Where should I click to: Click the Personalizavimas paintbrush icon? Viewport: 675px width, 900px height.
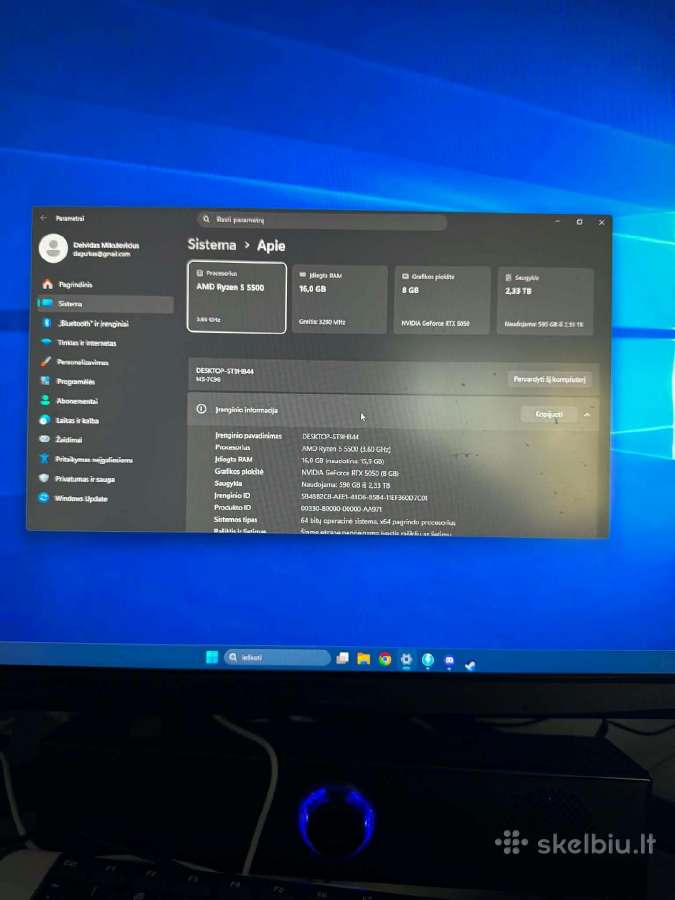pos(46,362)
